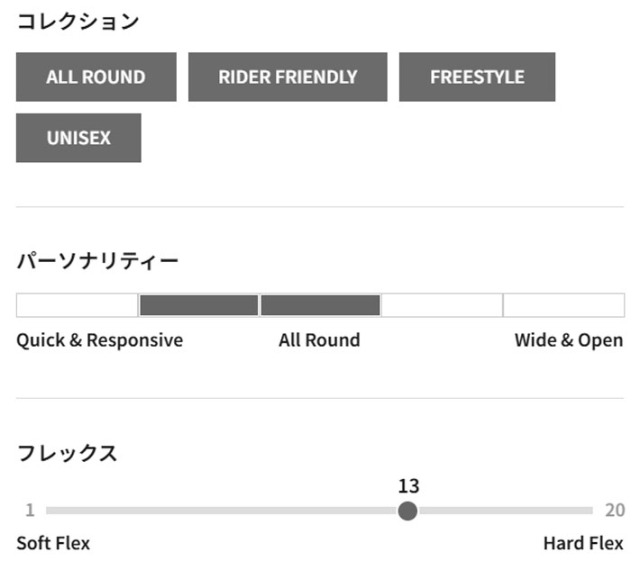
Task: Click the パーソナリティー section heading
Action: [x=98, y=261]
